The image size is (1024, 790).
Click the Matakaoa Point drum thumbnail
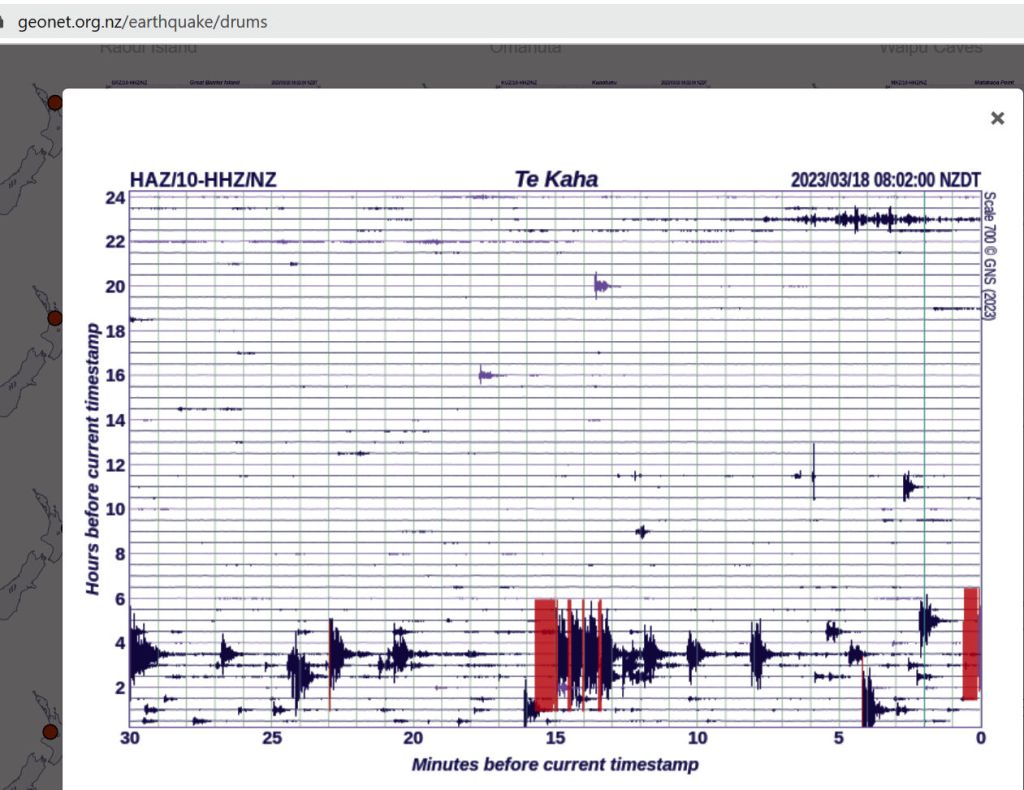[x=991, y=83]
